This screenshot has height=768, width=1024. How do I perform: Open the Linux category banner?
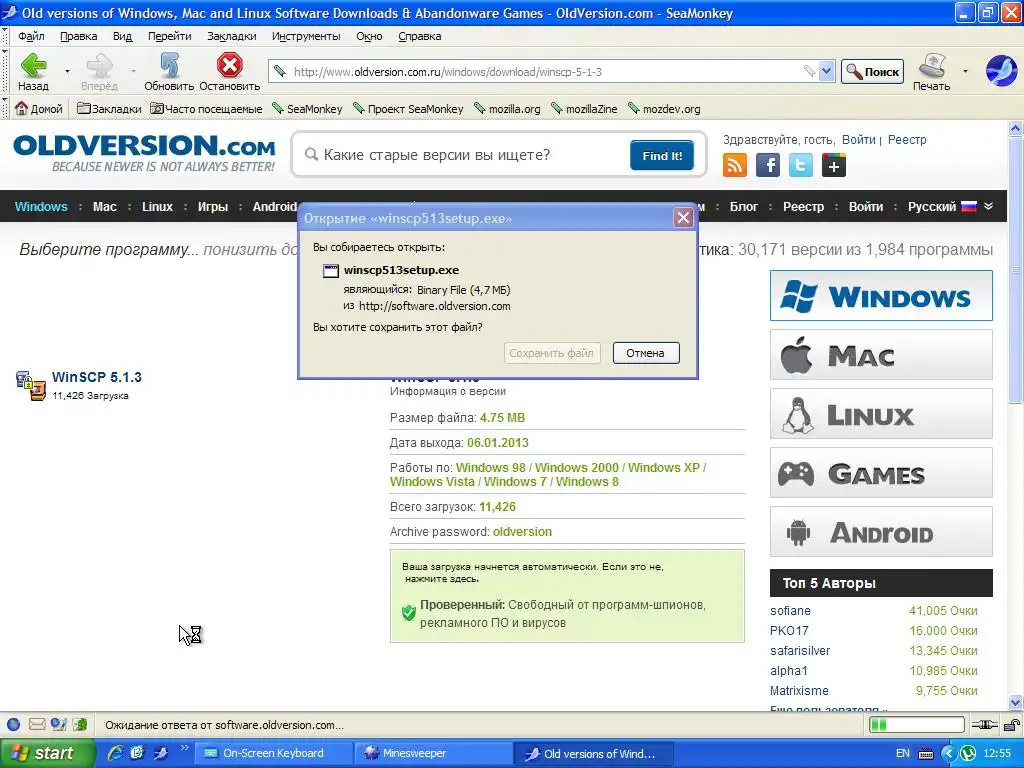(881, 414)
